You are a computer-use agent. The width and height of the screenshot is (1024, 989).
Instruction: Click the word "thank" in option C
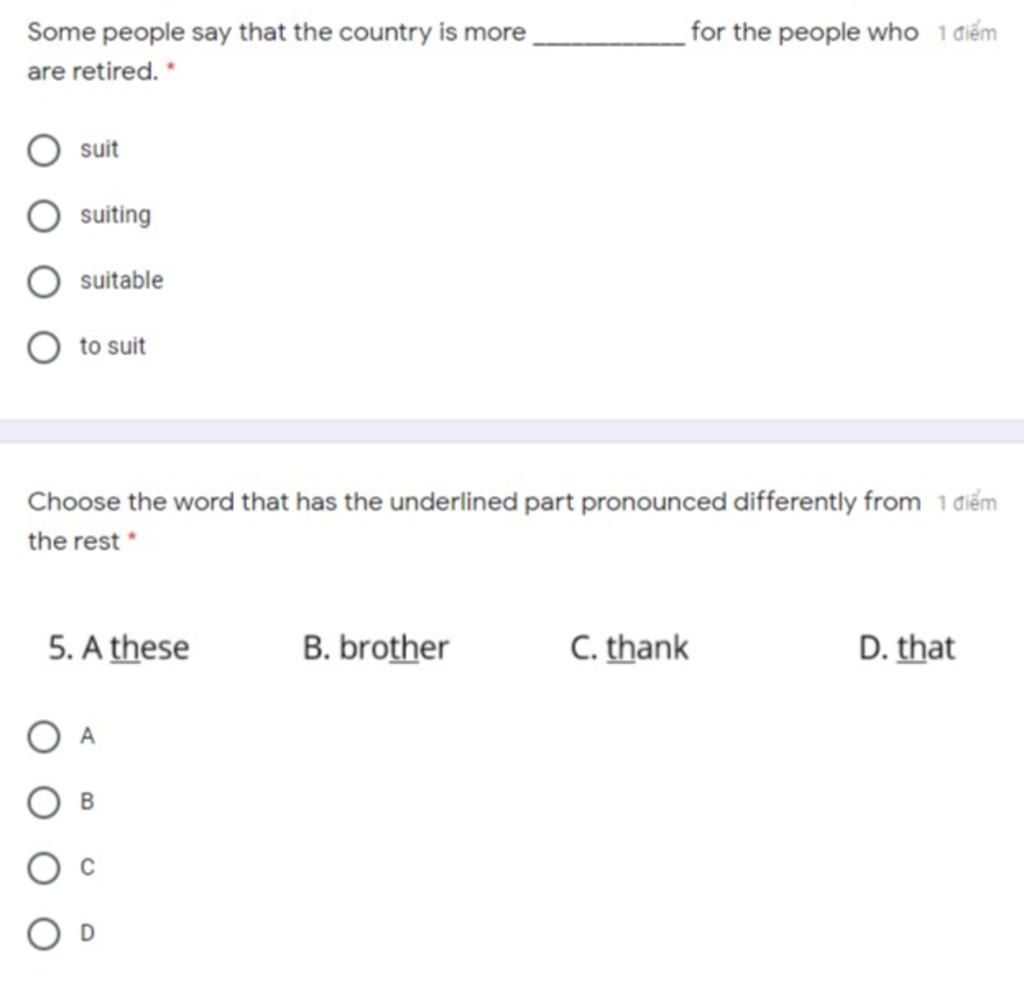647,648
